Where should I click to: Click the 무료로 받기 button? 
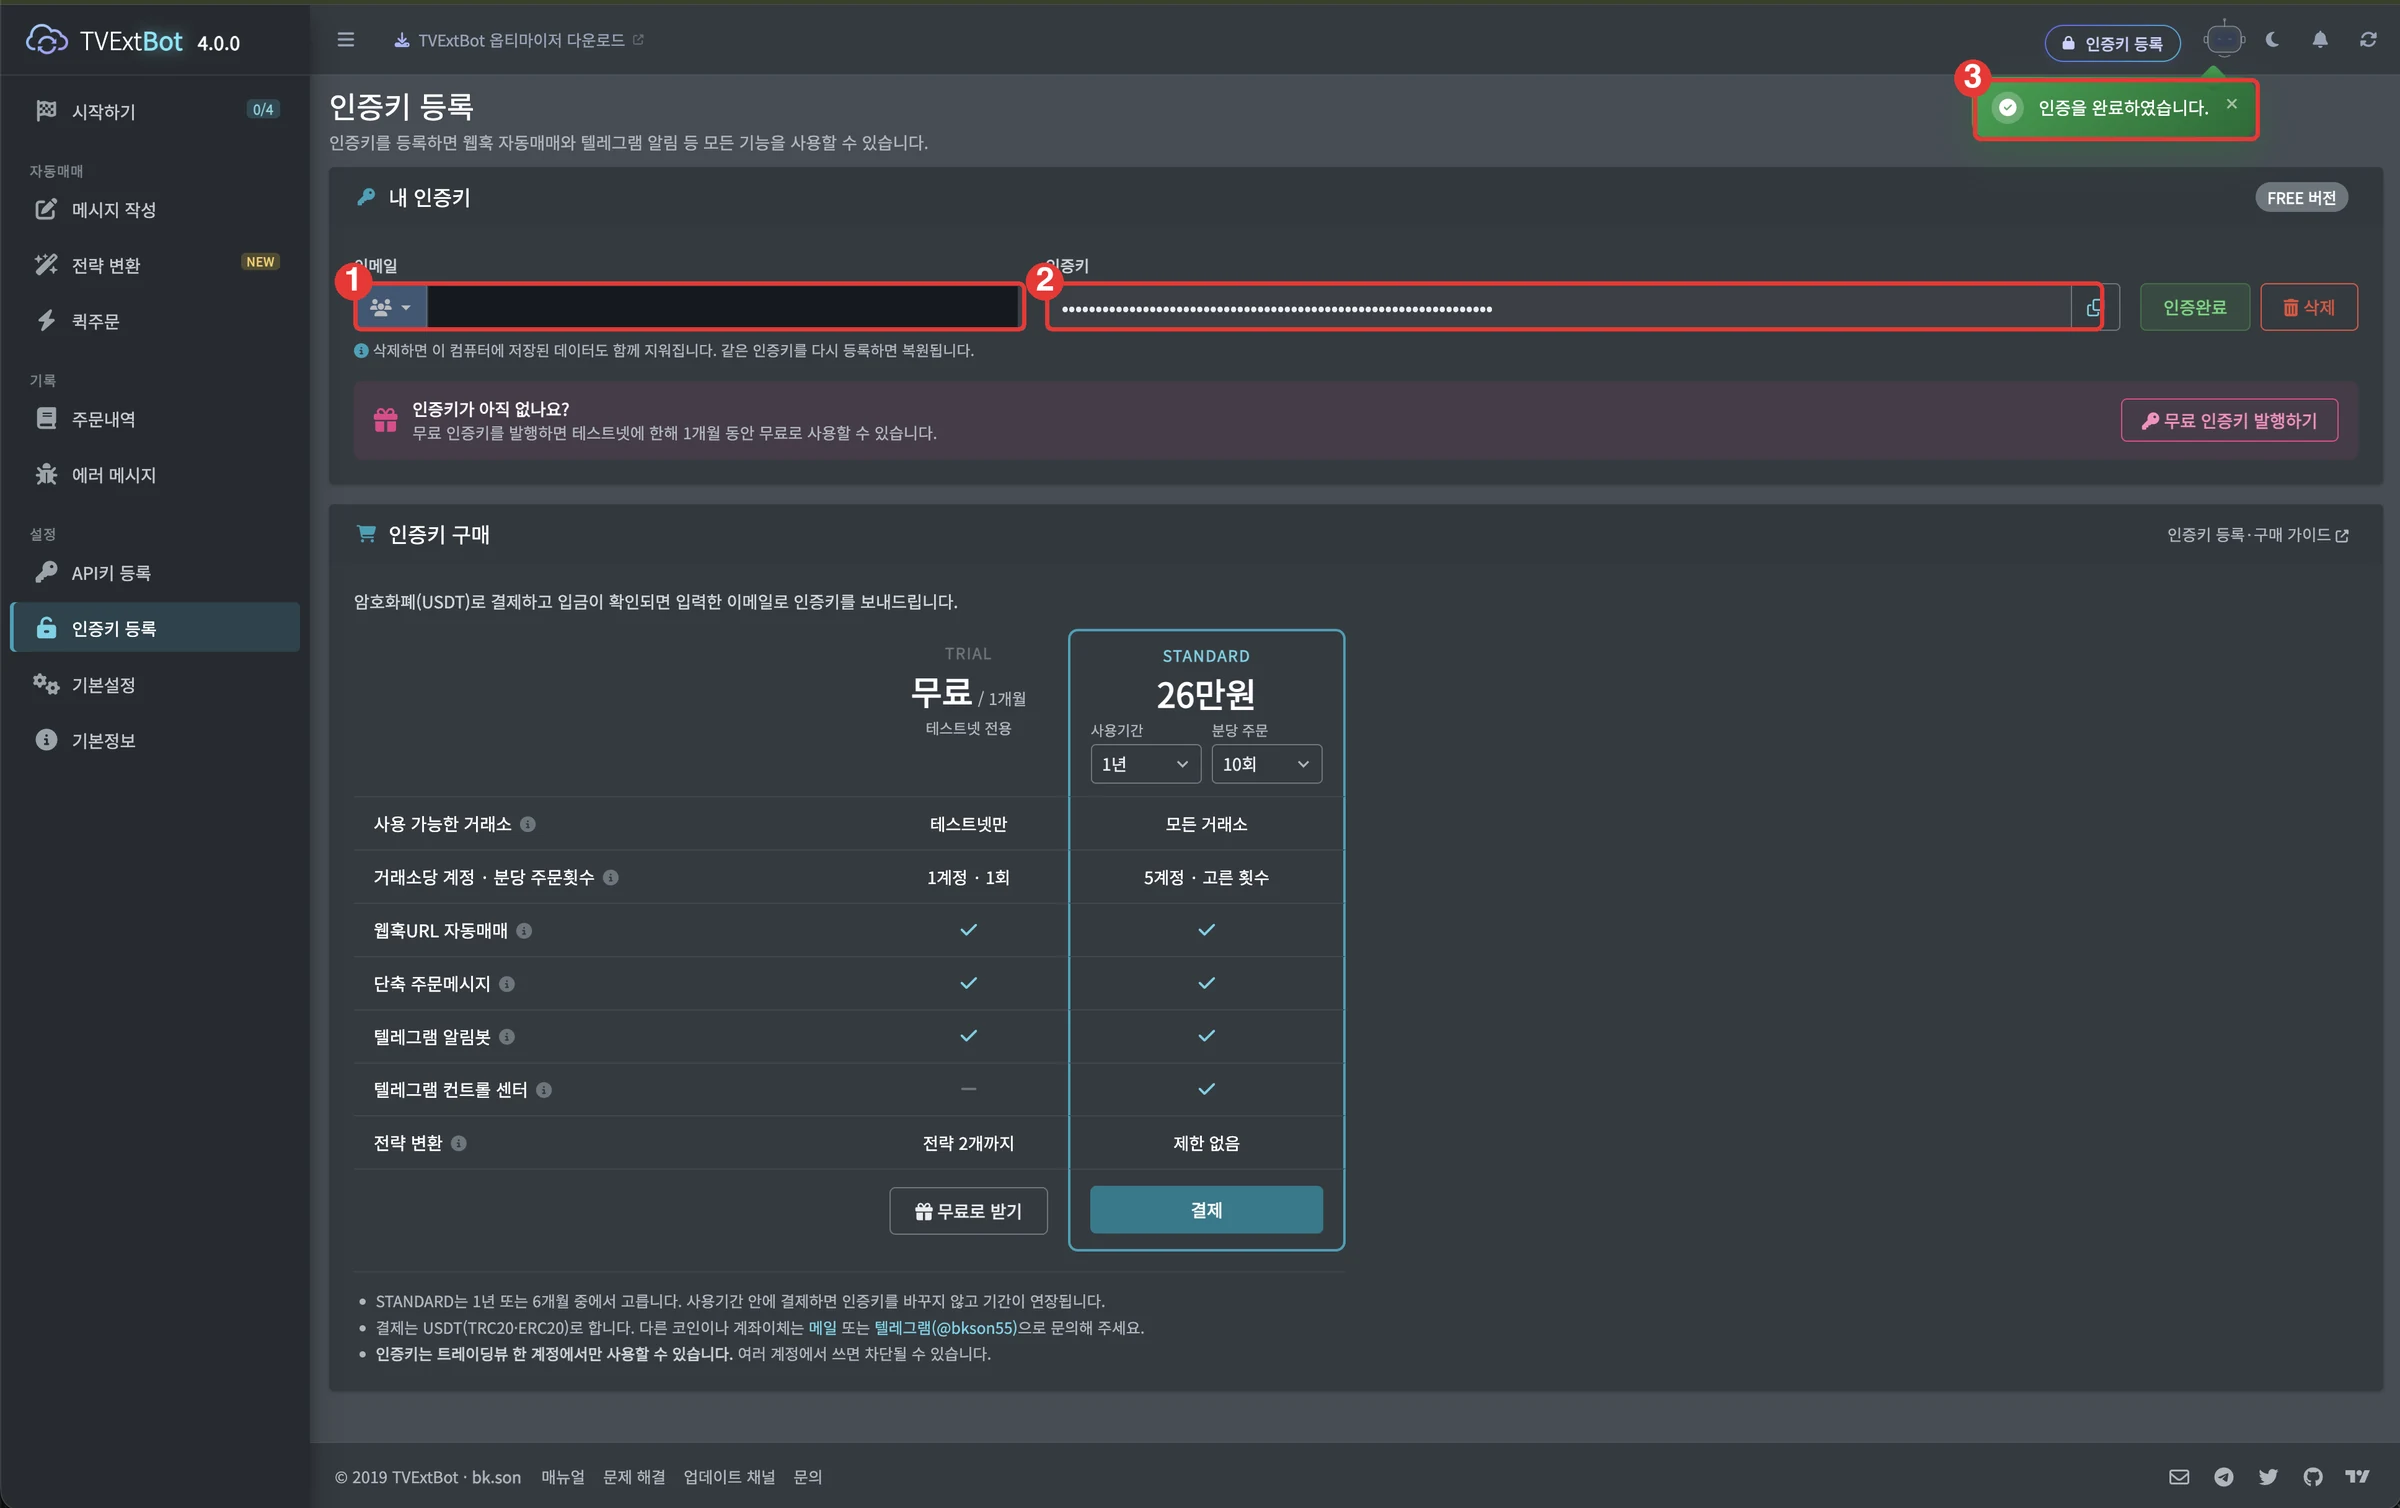pyautogui.click(x=968, y=1211)
